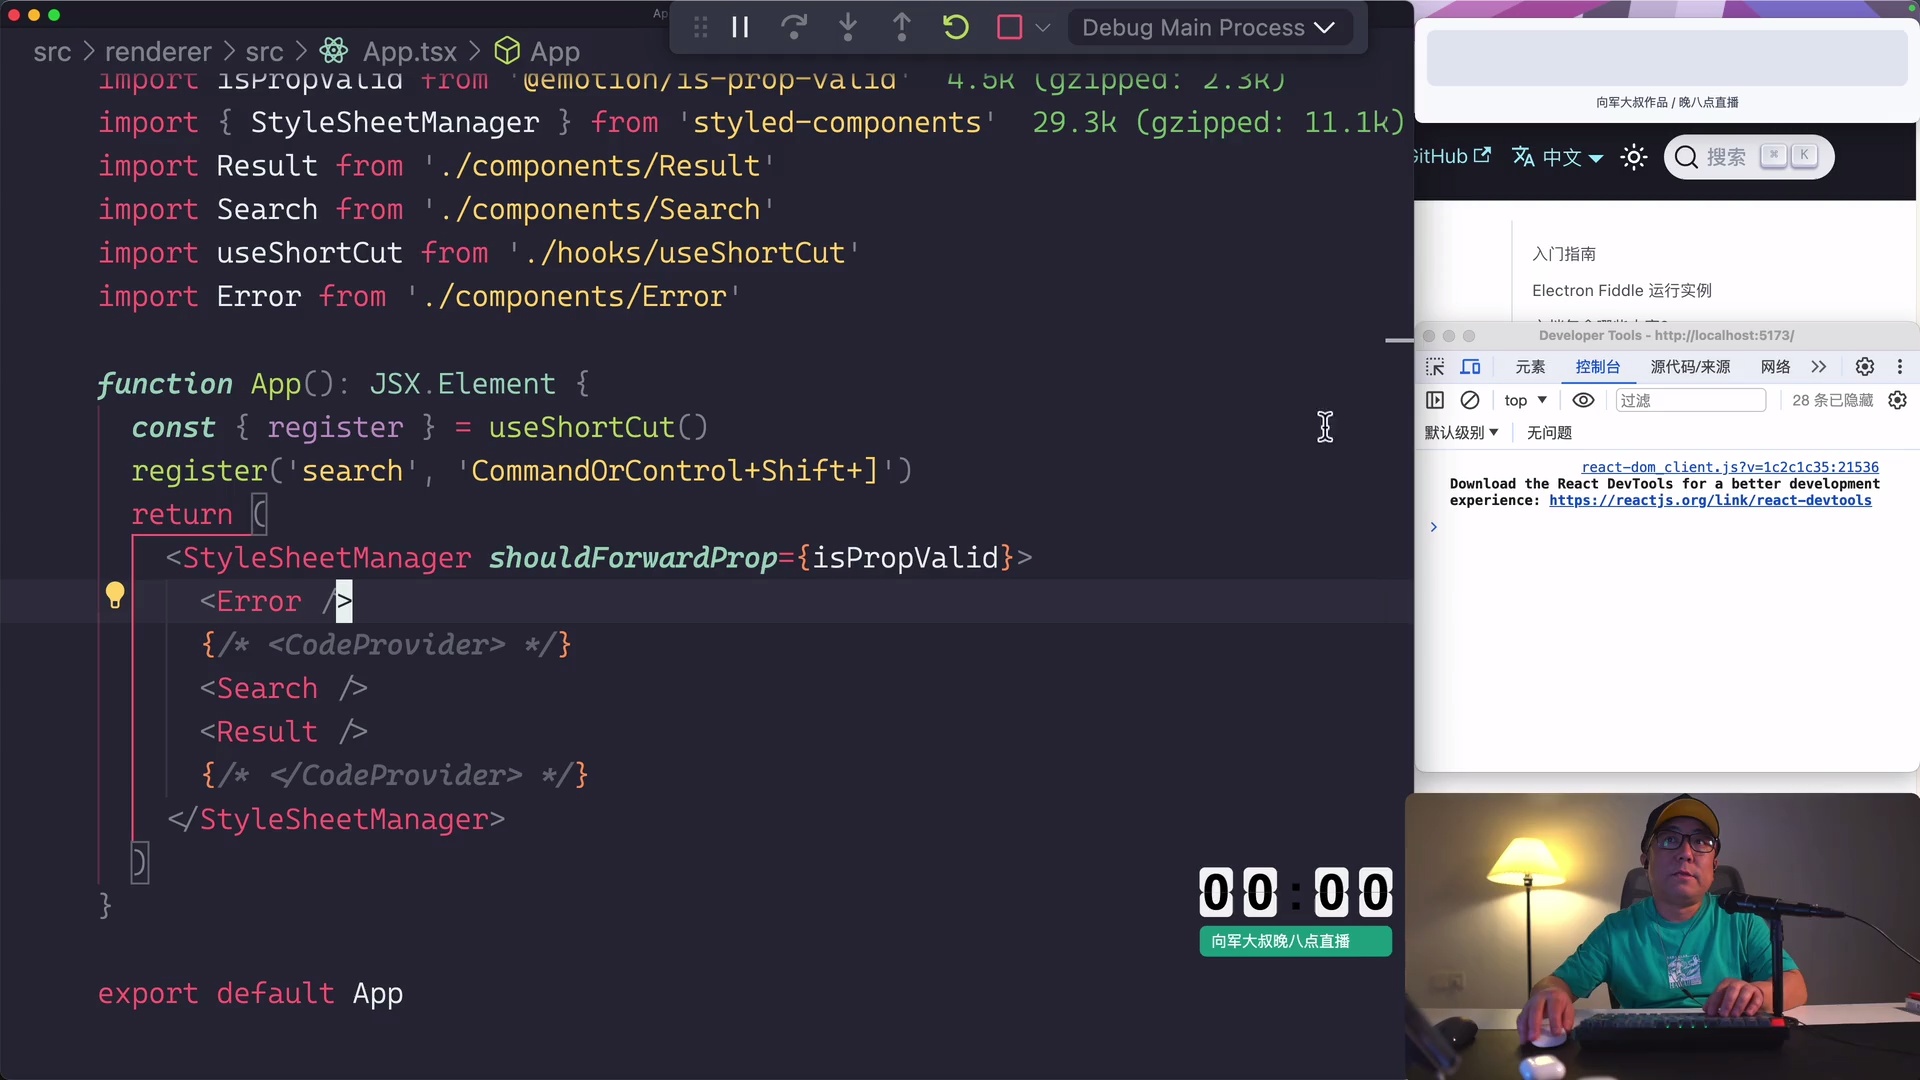The width and height of the screenshot is (1920, 1080).
Task: Pause the running debug session
Action: pos(740,27)
